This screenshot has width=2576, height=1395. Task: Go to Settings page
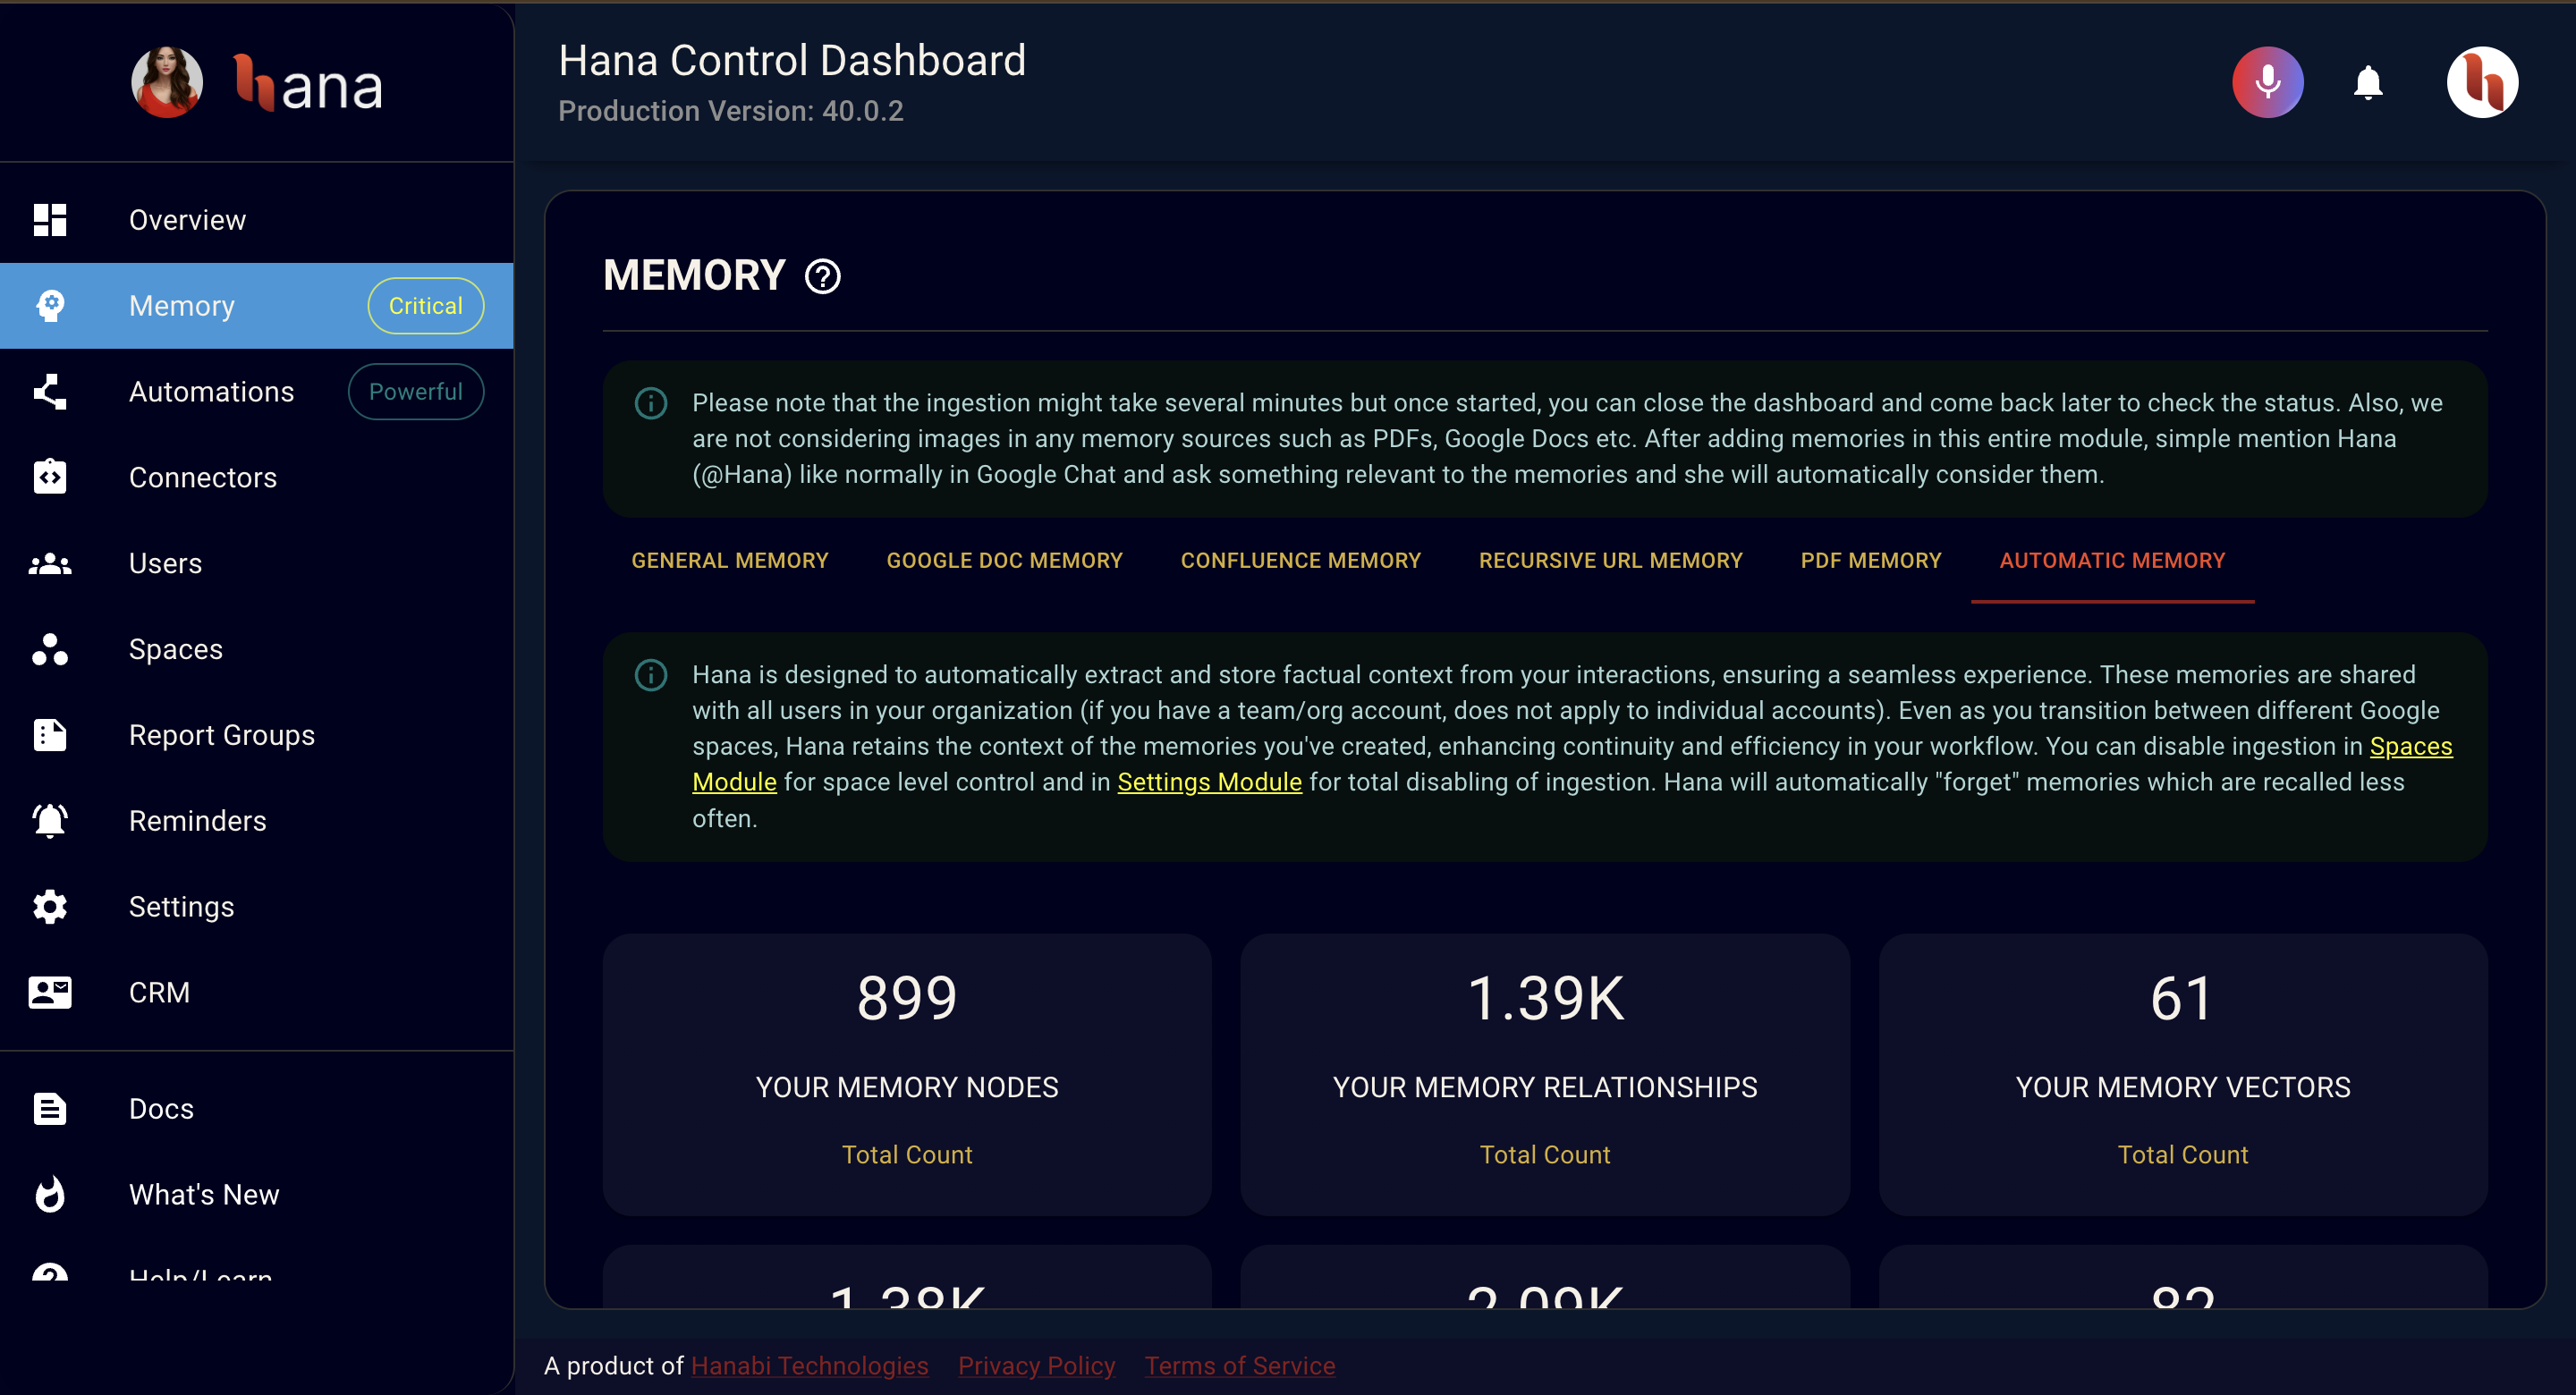click(x=257, y=907)
